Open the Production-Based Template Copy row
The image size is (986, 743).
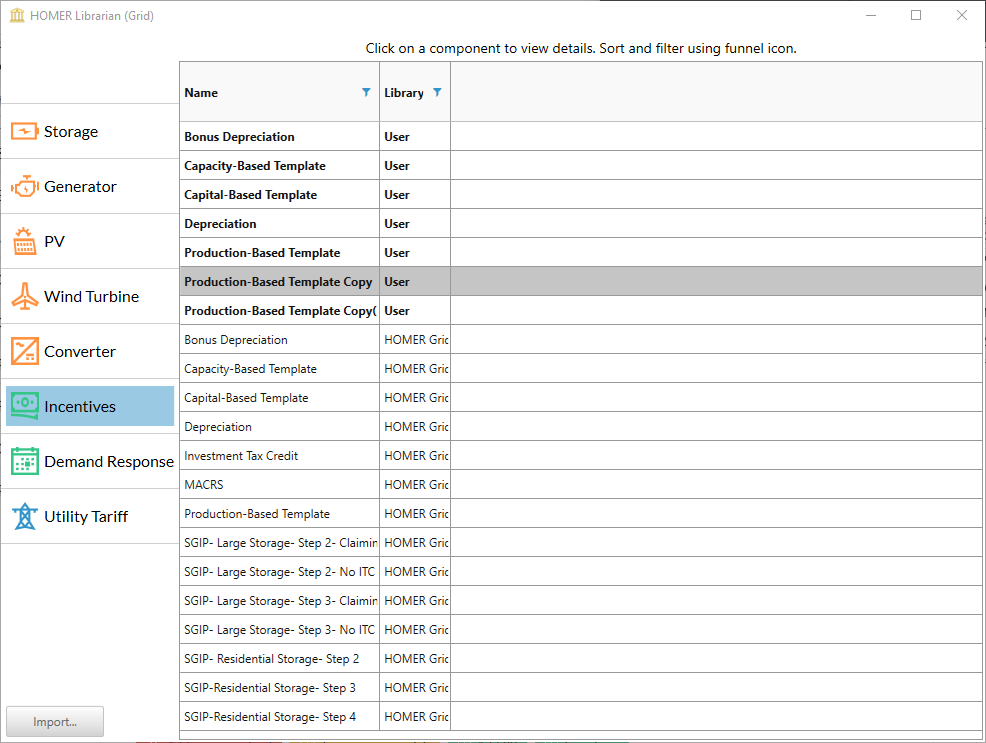click(x=279, y=281)
